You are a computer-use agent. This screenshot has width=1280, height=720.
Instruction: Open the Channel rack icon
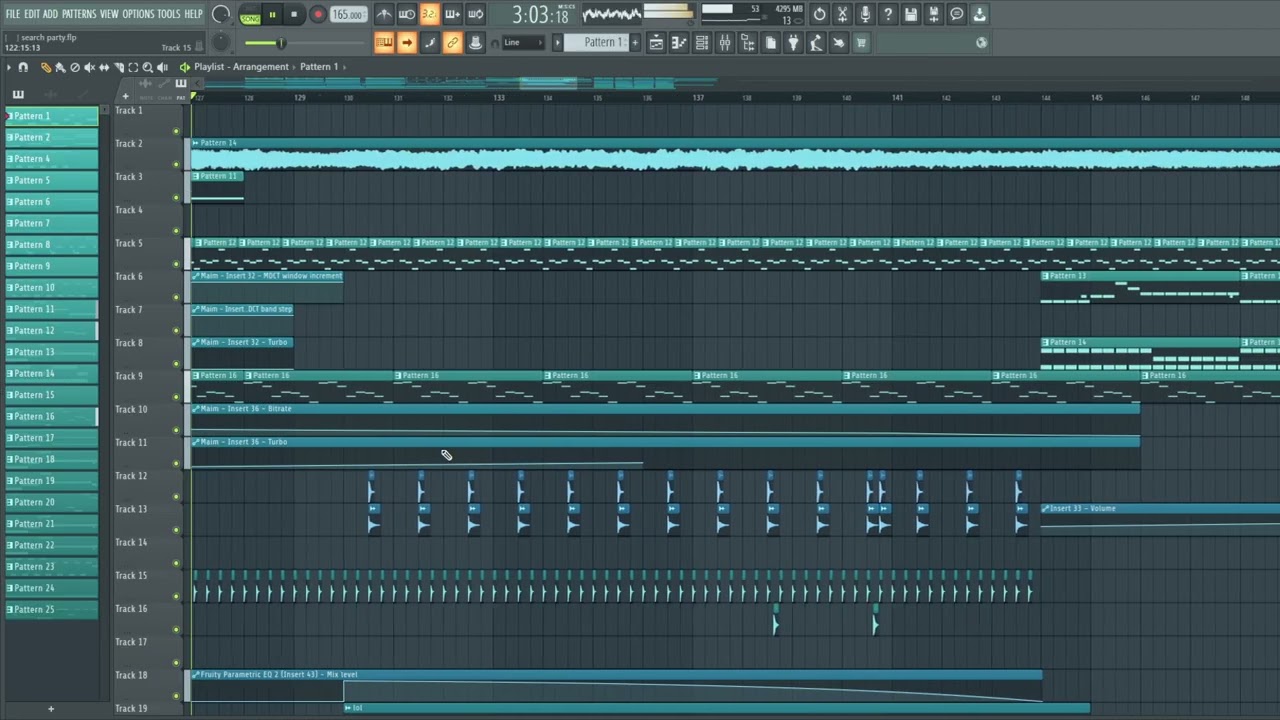point(702,42)
